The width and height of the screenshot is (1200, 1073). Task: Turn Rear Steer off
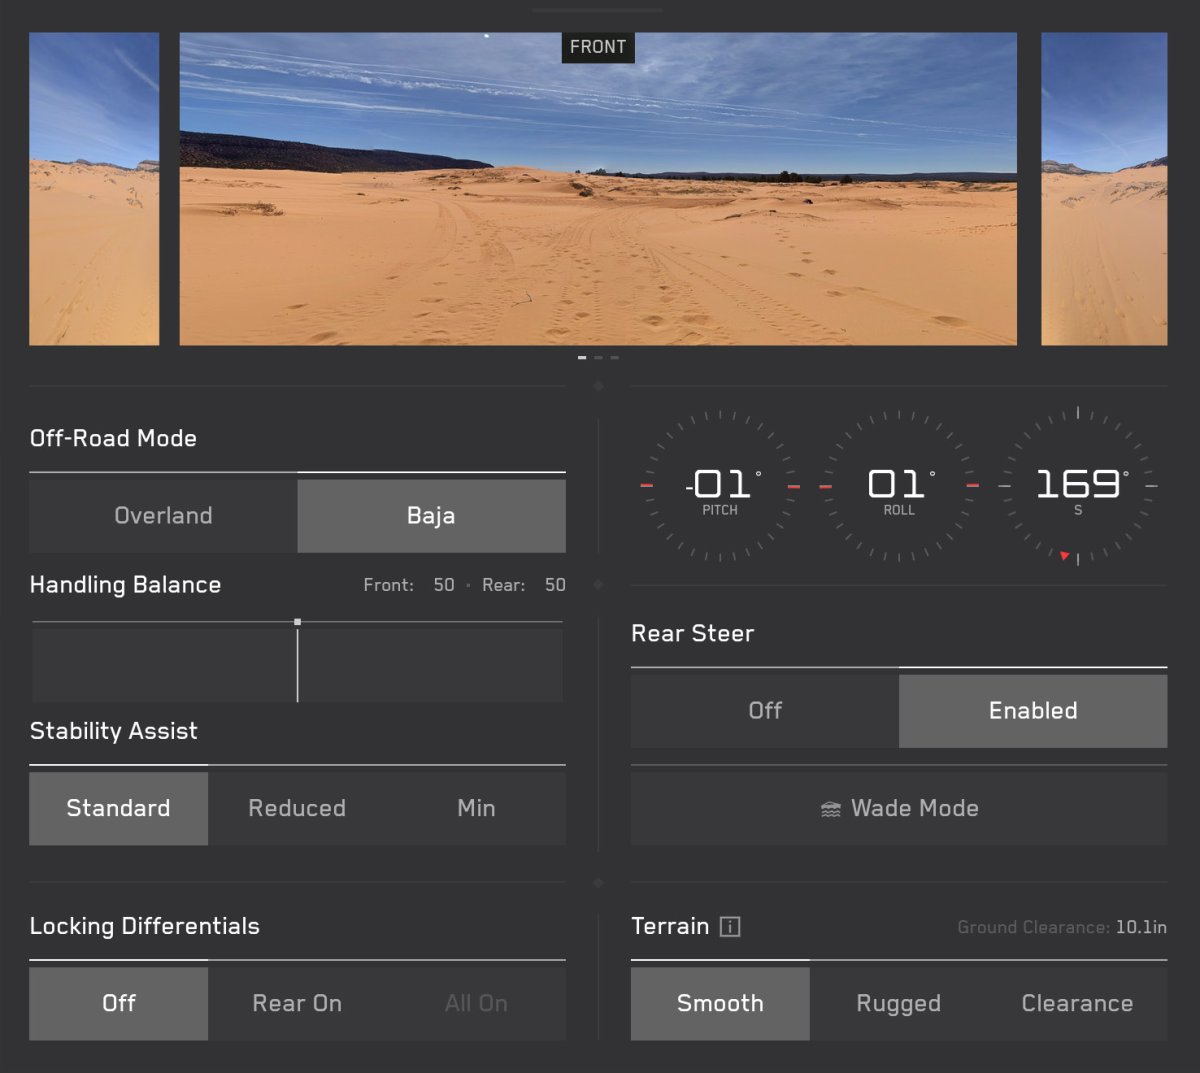coord(765,711)
